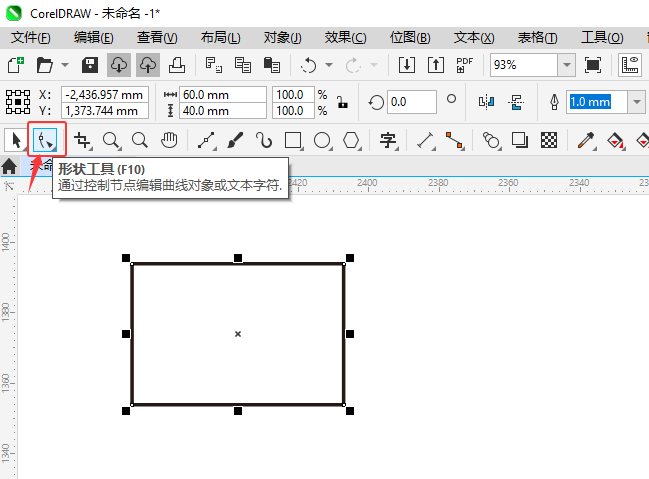Select the Polygon tool
649x479 pixels.
pyautogui.click(x=351, y=140)
